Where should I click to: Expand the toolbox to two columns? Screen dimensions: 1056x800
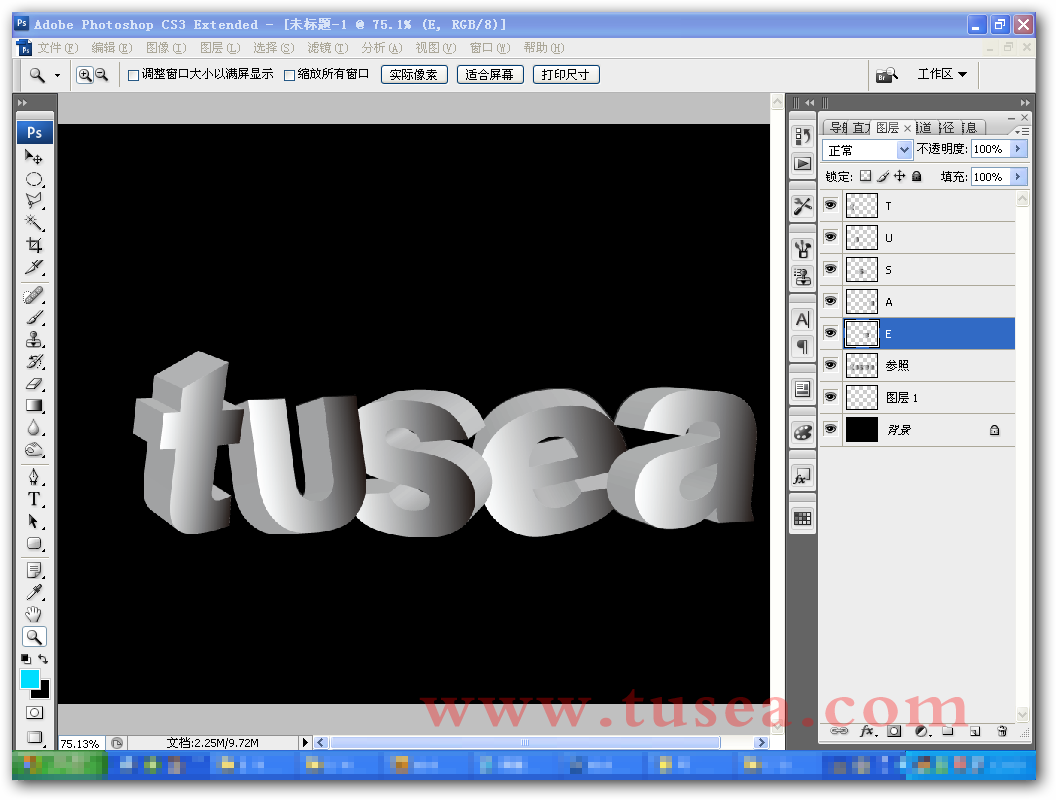pyautogui.click(x=22, y=102)
